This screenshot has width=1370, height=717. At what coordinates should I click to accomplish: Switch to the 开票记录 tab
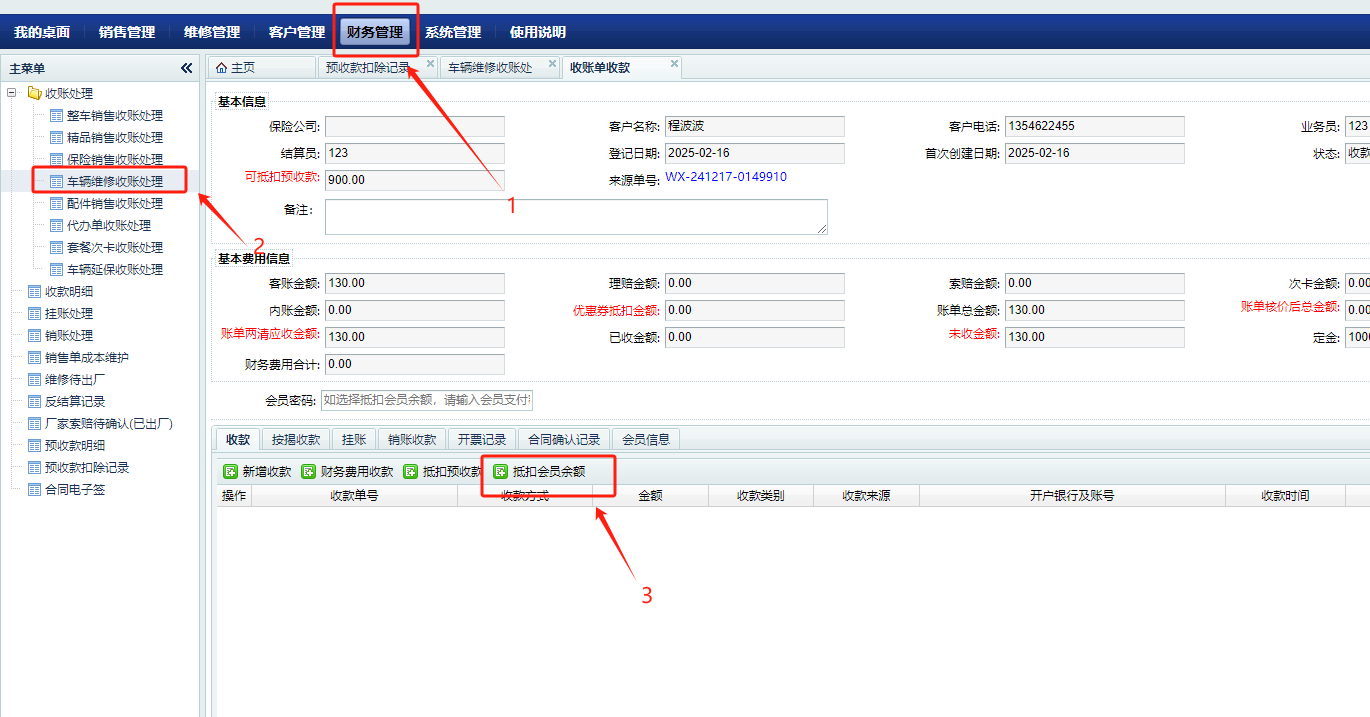pyautogui.click(x=482, y=439)
